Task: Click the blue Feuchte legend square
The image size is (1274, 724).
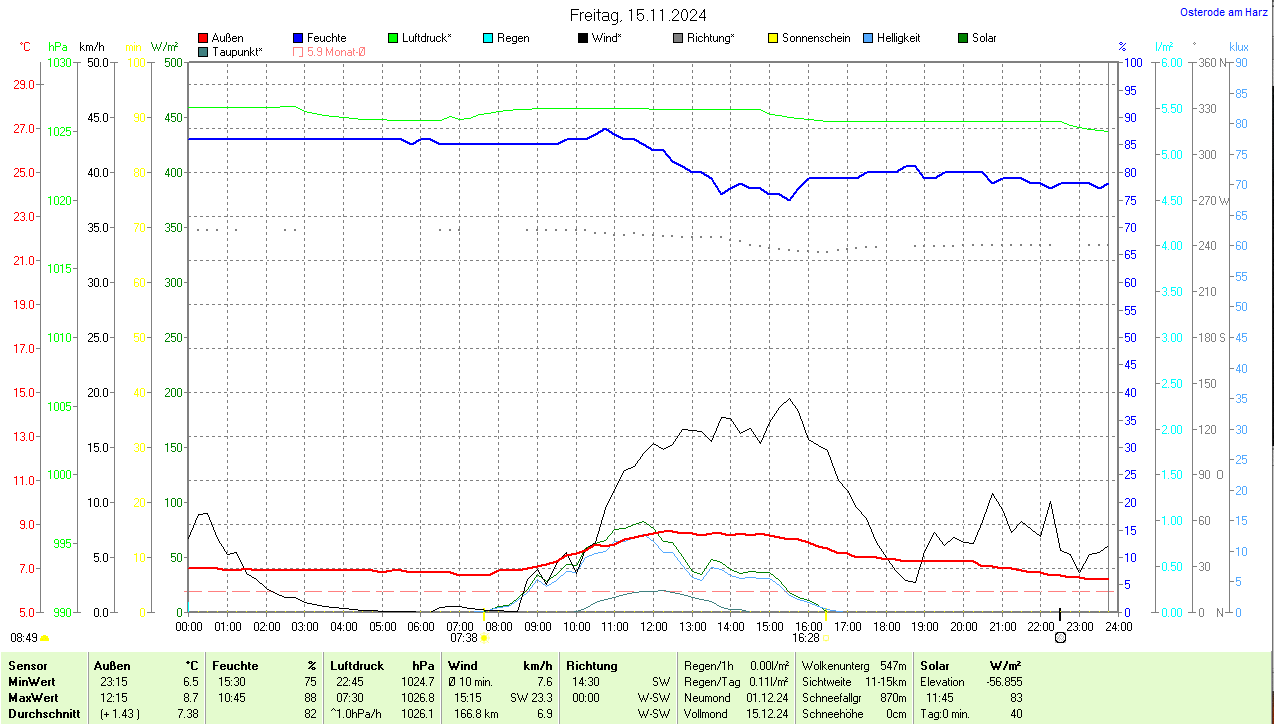Action: tap(298, 39)
